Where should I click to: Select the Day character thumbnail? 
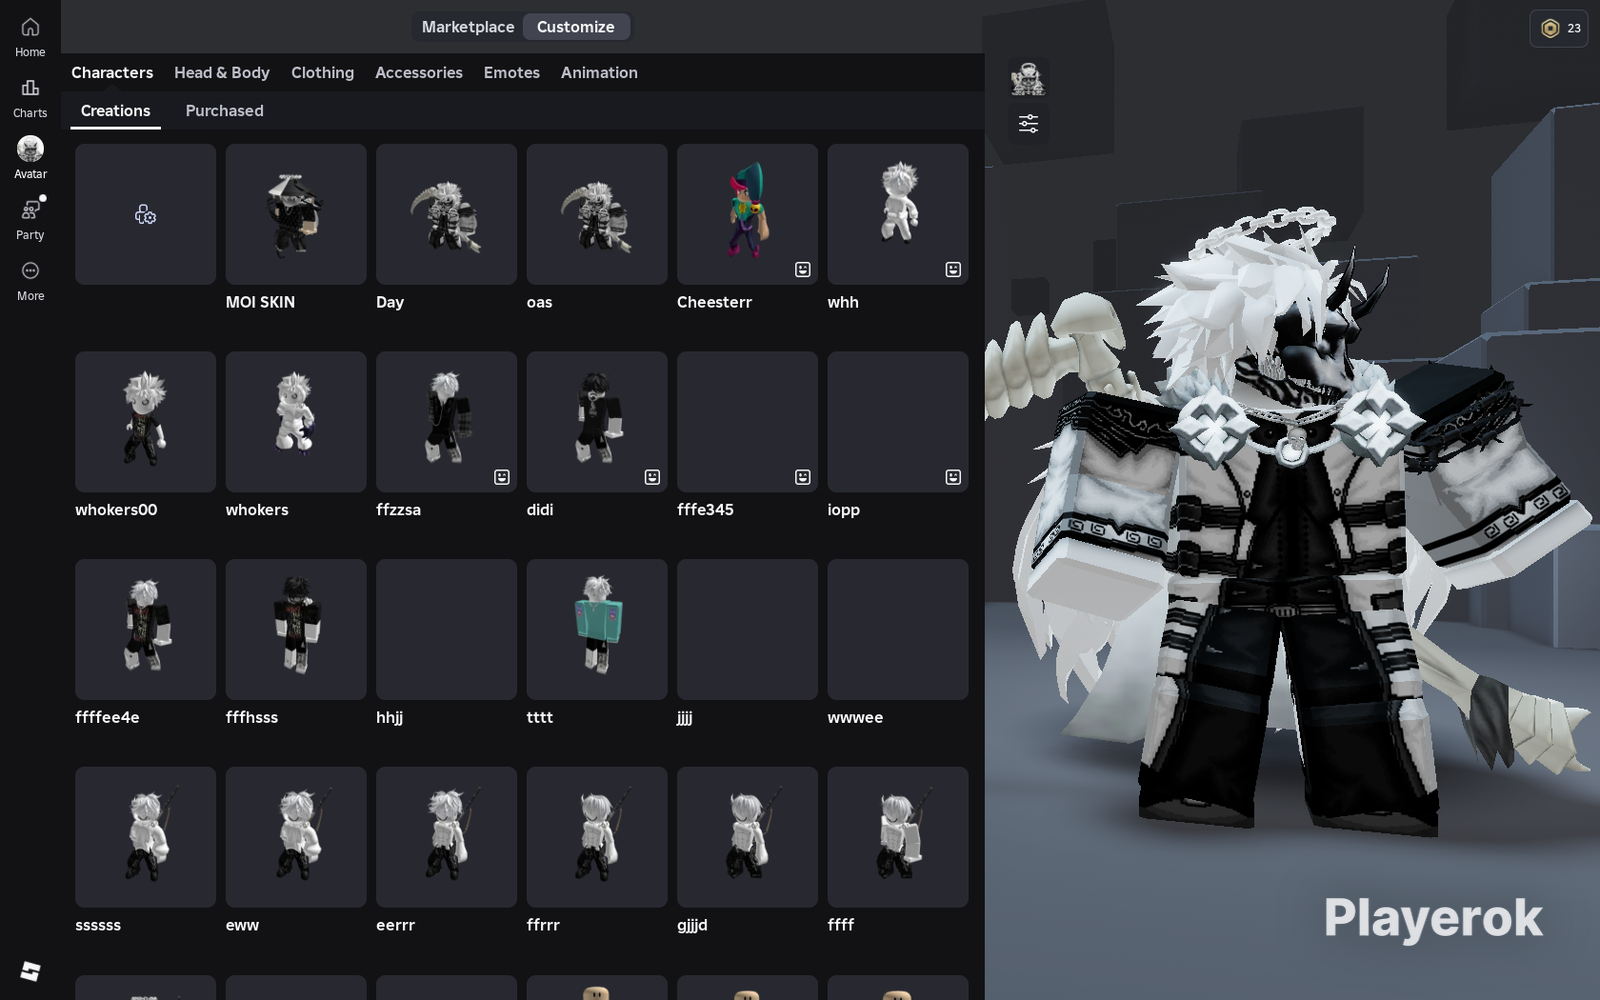[x=446, y=214]
